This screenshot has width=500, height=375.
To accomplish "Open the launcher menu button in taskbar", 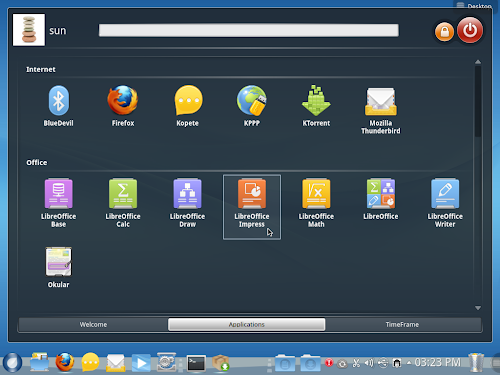I will pos(12,363).
